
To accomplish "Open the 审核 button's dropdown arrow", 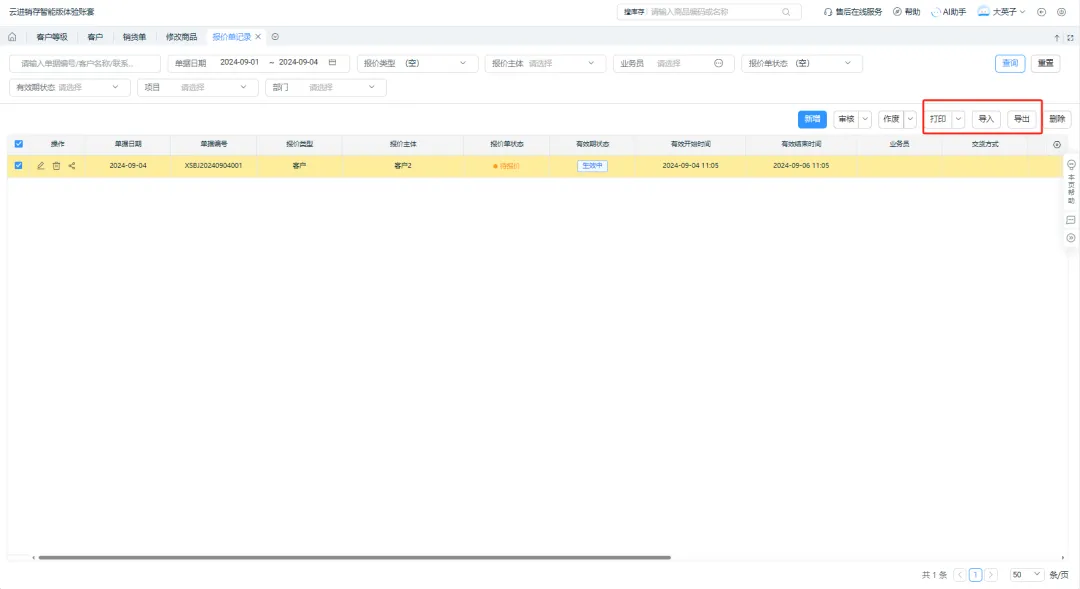I will tap(865, 119).
